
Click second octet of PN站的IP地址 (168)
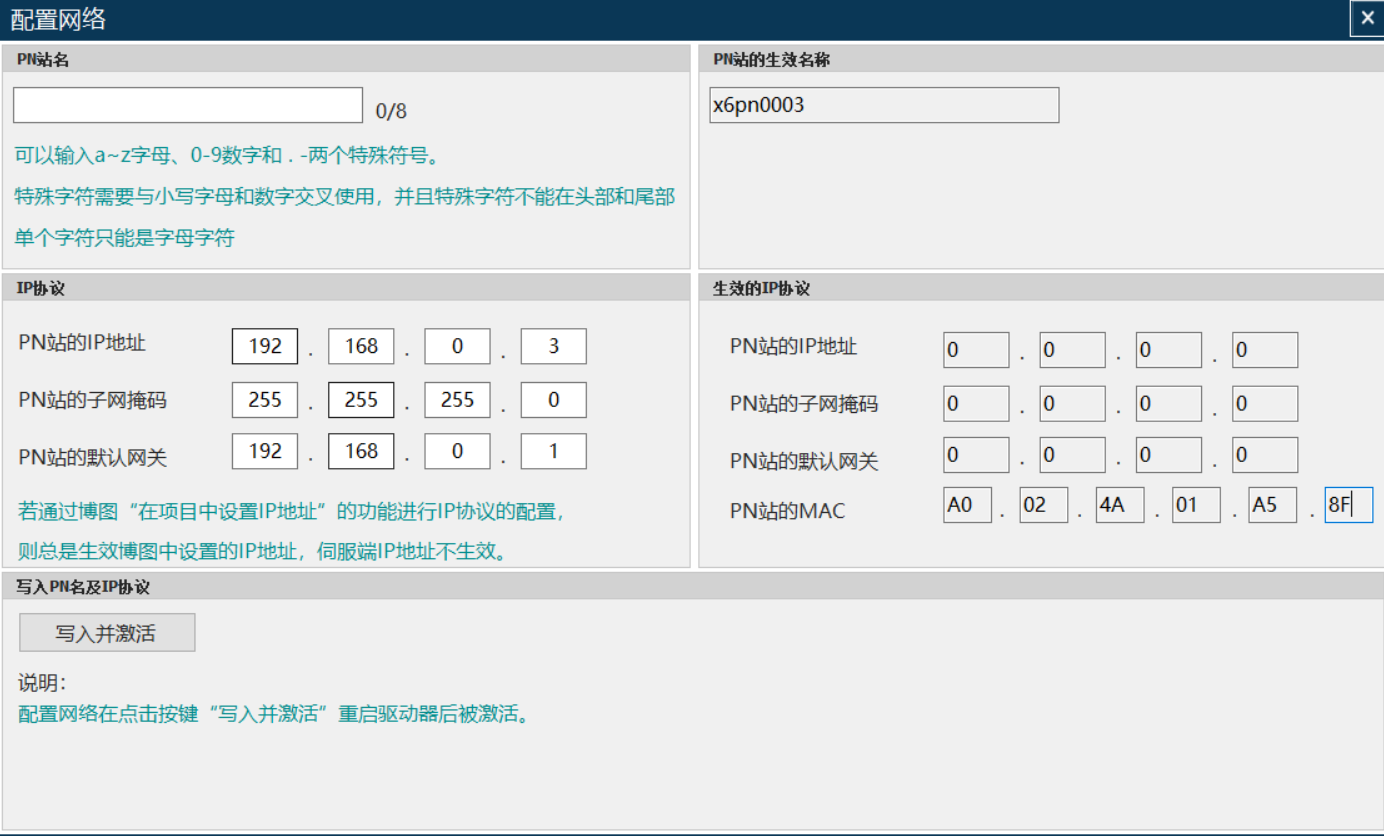[x=361, y=347]
